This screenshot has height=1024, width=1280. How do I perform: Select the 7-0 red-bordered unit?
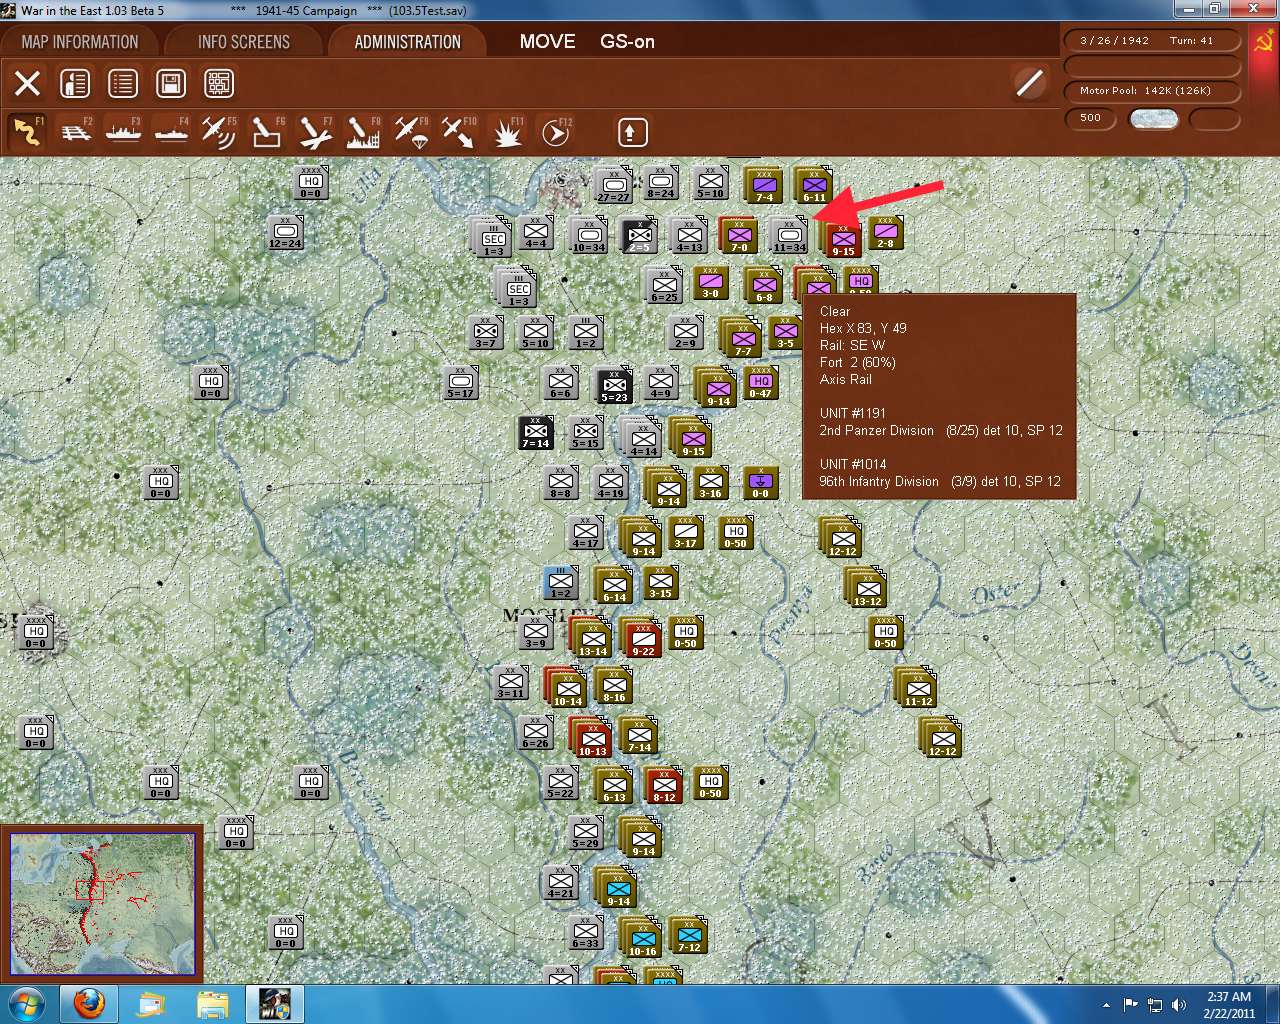tap(739, 236)
